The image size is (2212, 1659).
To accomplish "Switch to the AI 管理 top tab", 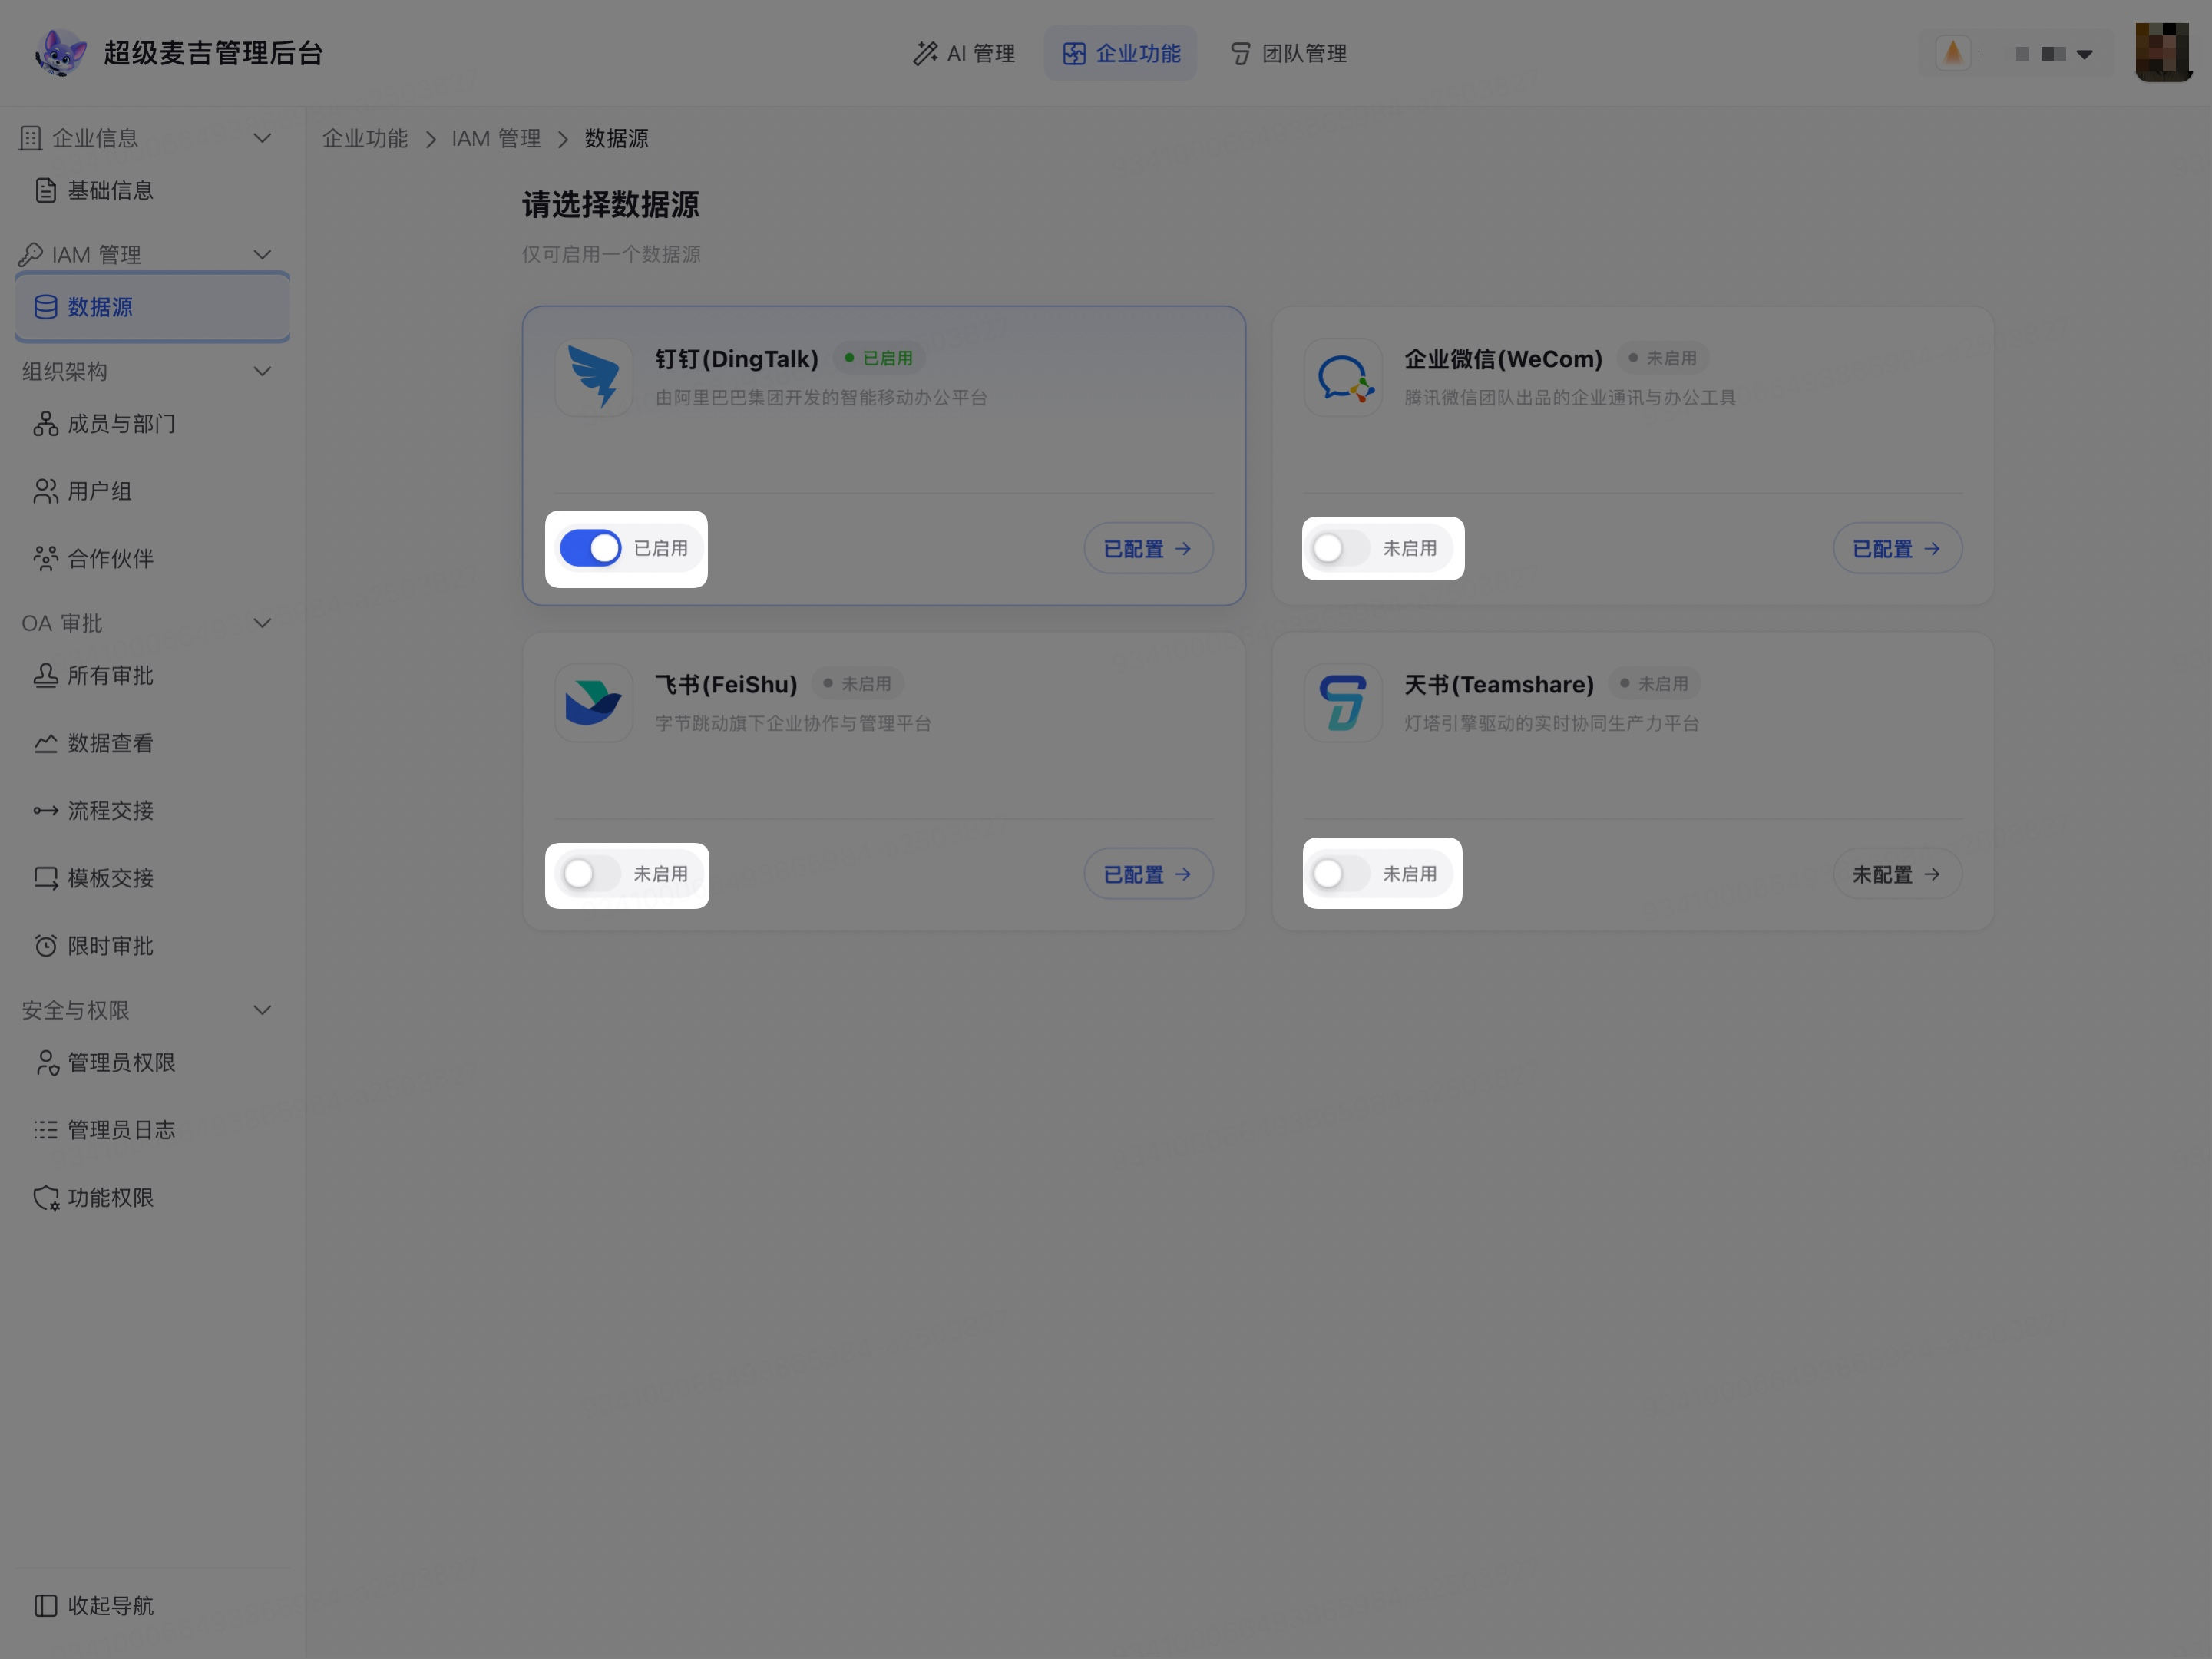I will [964, 53].
